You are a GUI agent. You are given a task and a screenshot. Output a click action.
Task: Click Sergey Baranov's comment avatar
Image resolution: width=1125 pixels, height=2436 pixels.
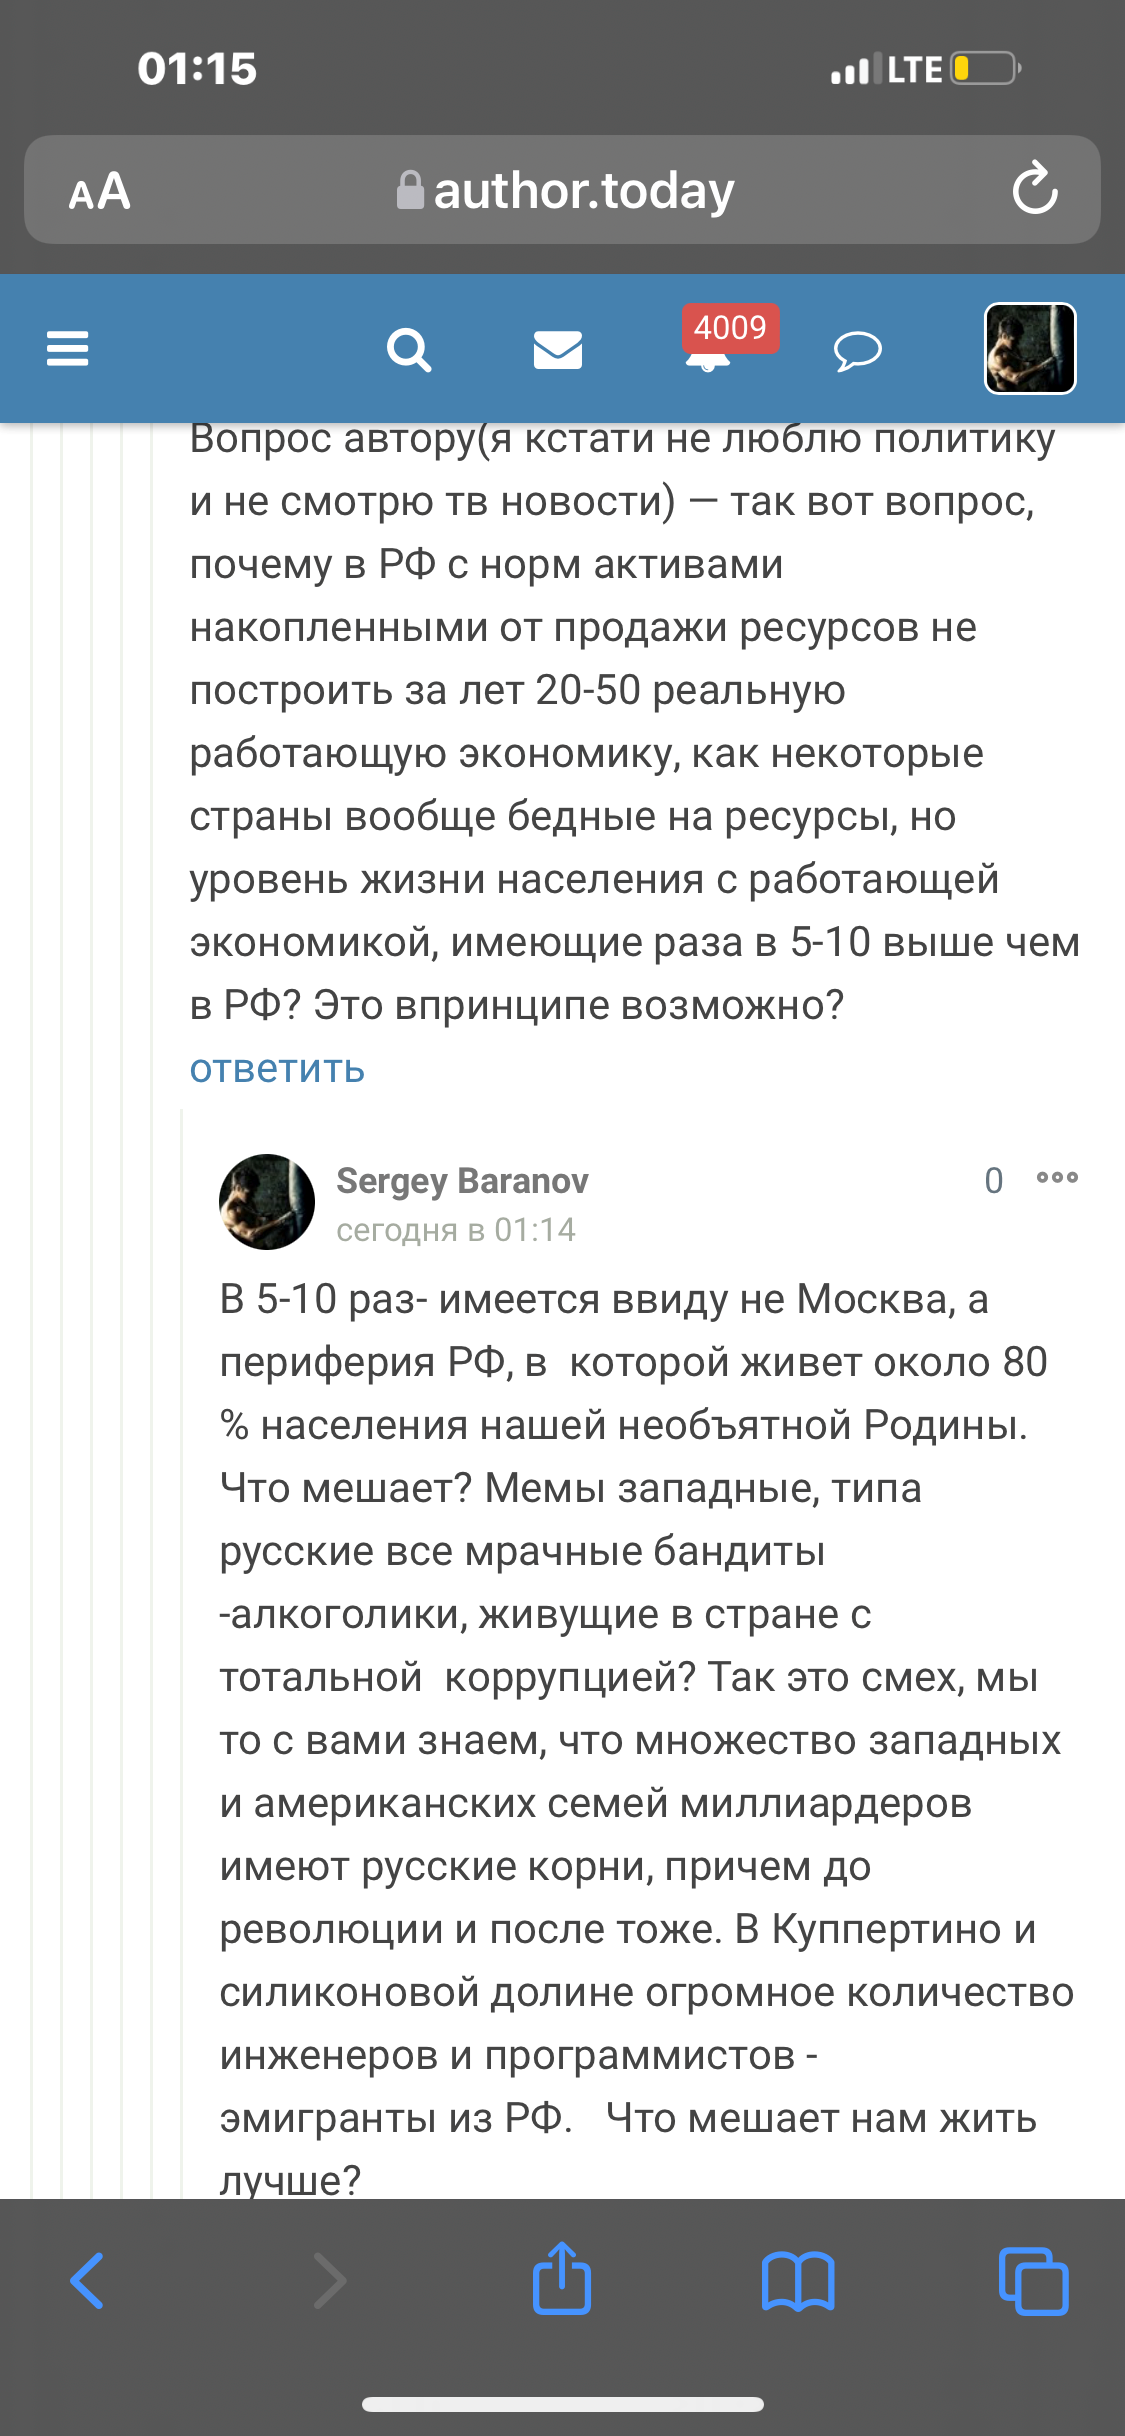coord(267,1202)
